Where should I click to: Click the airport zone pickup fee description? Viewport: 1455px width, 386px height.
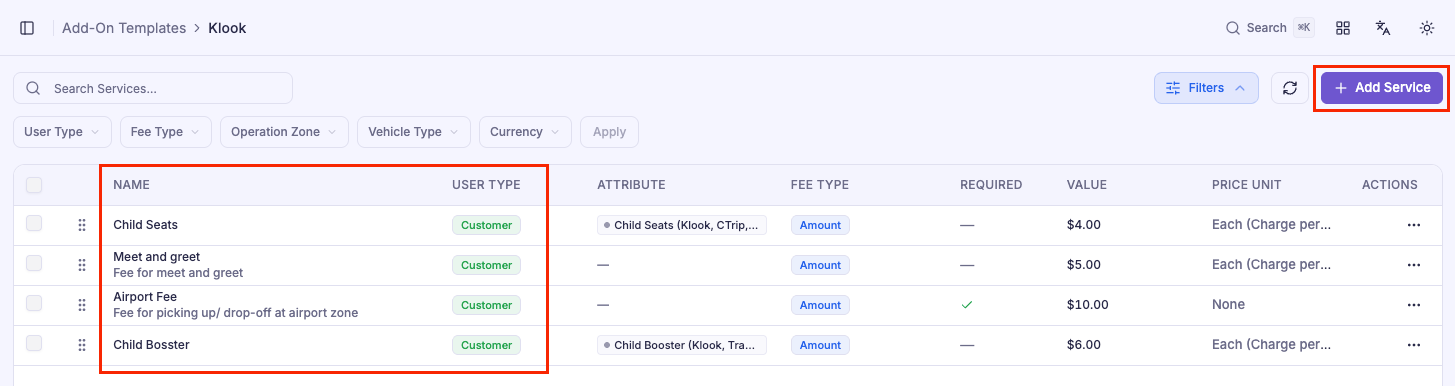pyautogui.click(x=235, y=313)
